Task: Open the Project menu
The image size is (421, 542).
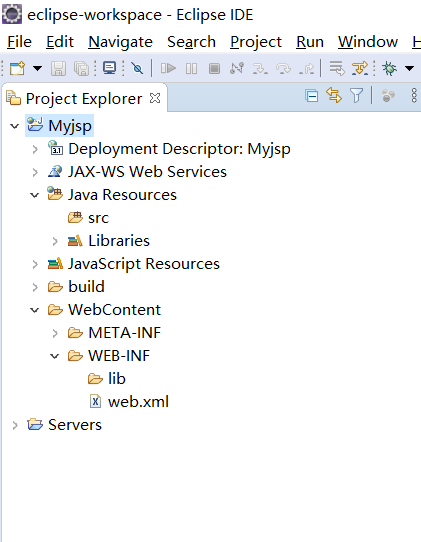Action: (x=256, y=42)
